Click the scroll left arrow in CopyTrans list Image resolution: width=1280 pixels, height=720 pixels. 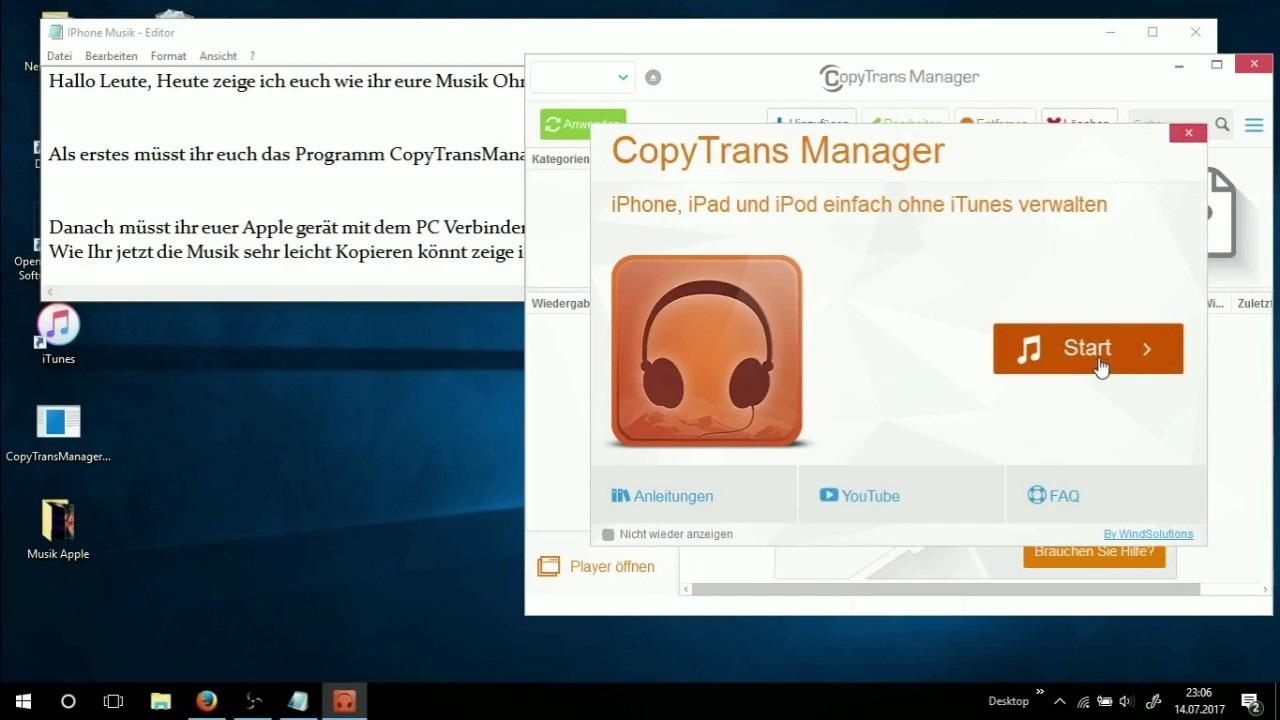pyautogui.click(x=686, y=589)
